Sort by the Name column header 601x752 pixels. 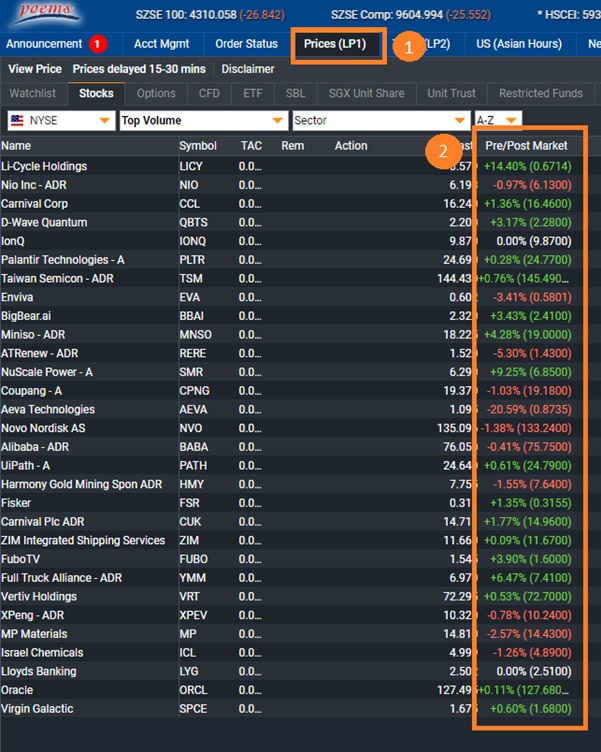coord(16,146)
